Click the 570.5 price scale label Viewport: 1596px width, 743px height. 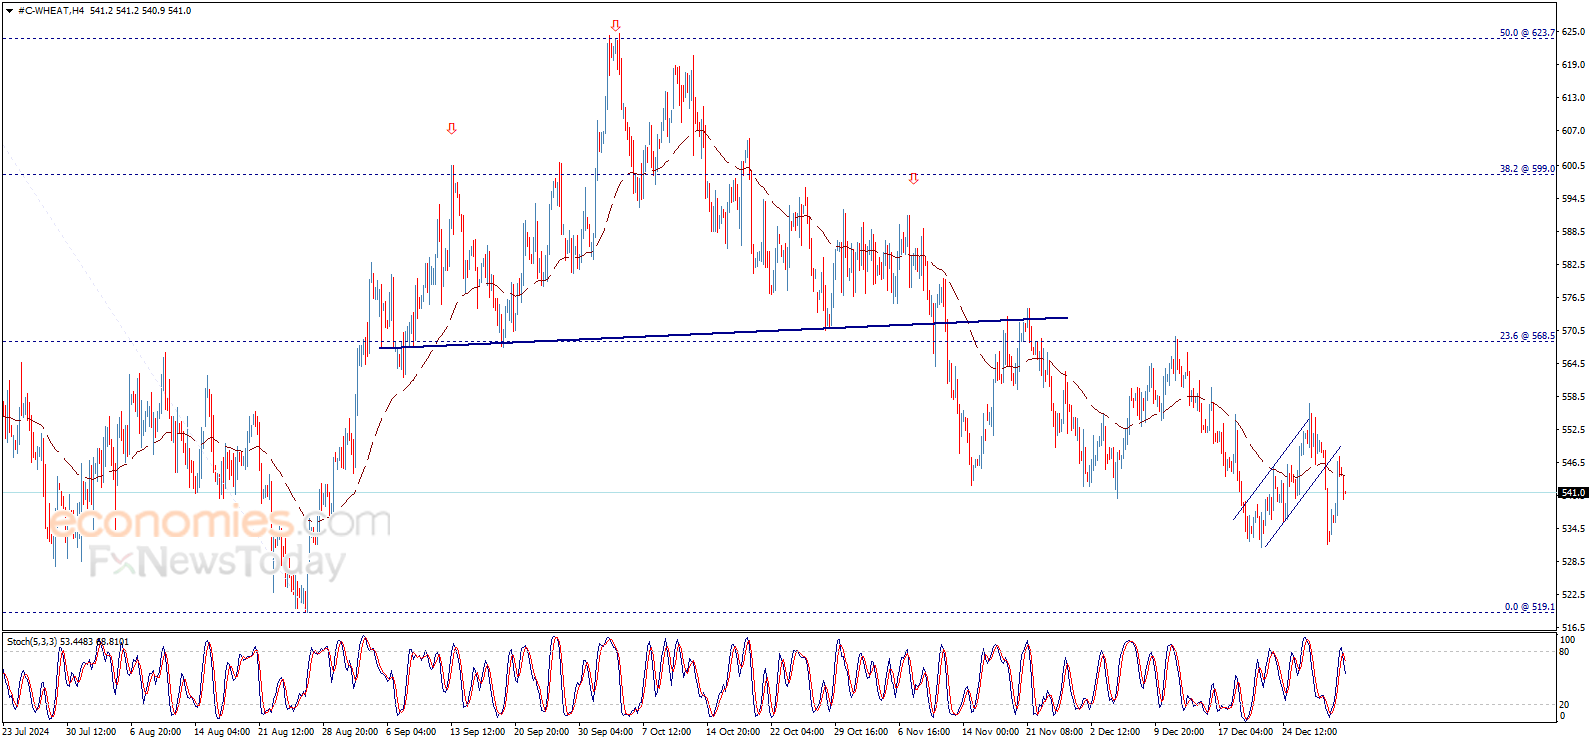pos(1573,331)
